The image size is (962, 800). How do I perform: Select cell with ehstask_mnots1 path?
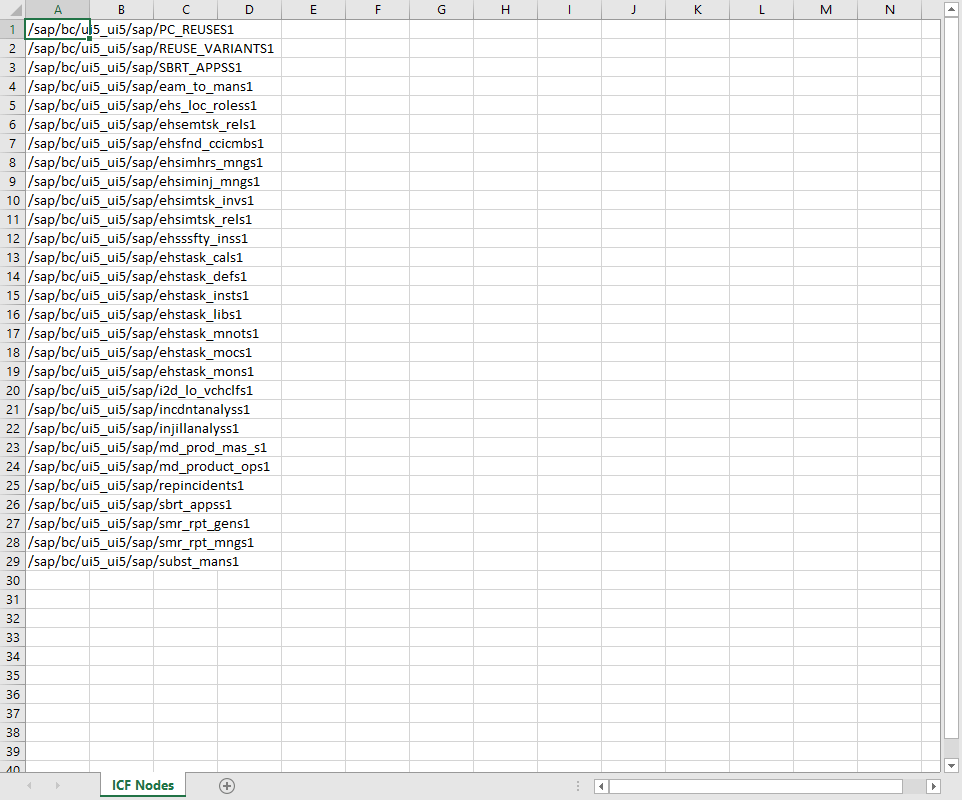(x=58, y=334)
